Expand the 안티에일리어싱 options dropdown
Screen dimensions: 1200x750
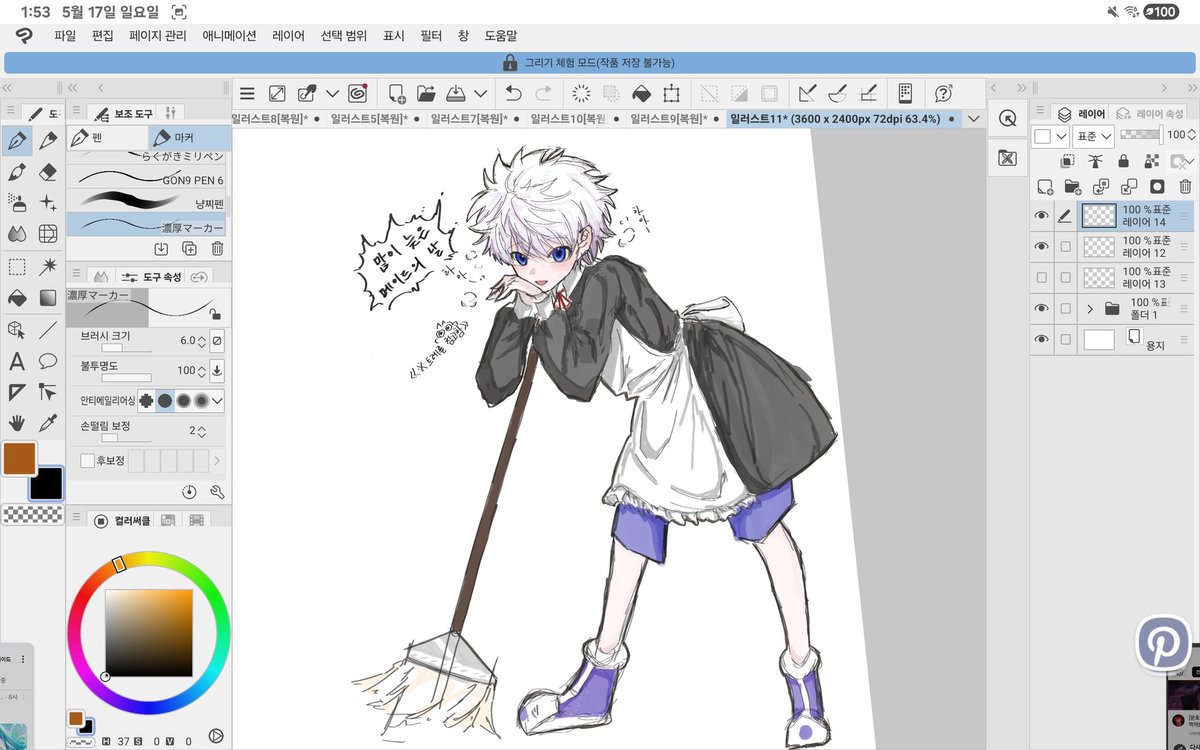coord(217,401)
